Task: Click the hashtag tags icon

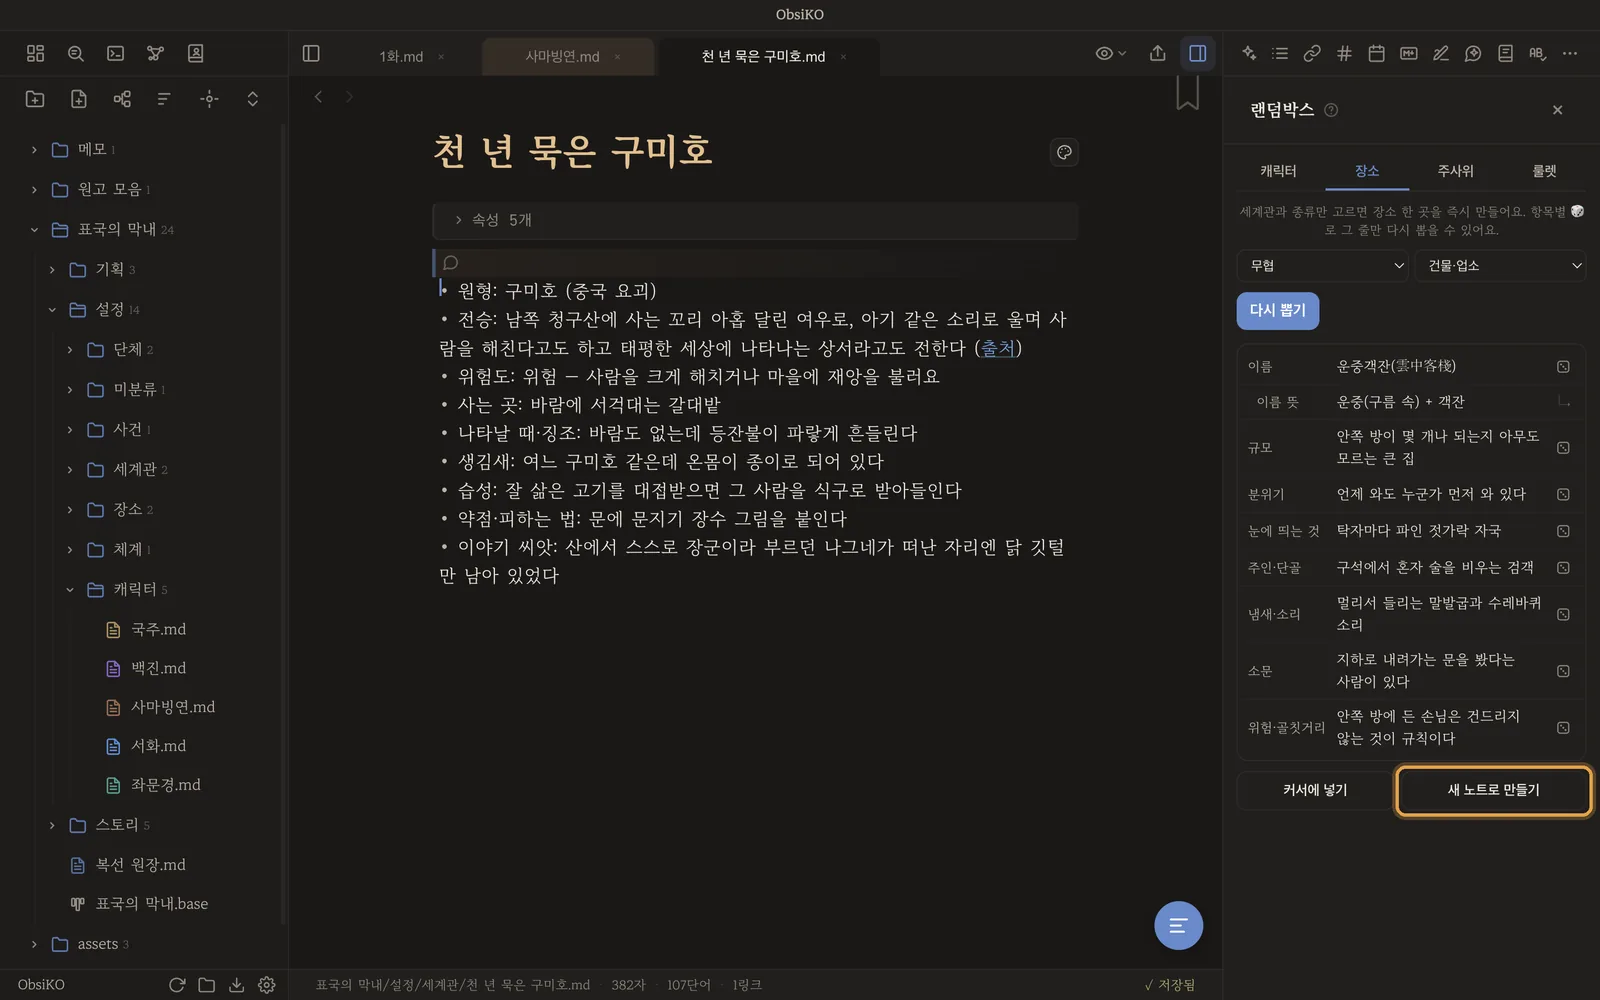Action: 1344,54
